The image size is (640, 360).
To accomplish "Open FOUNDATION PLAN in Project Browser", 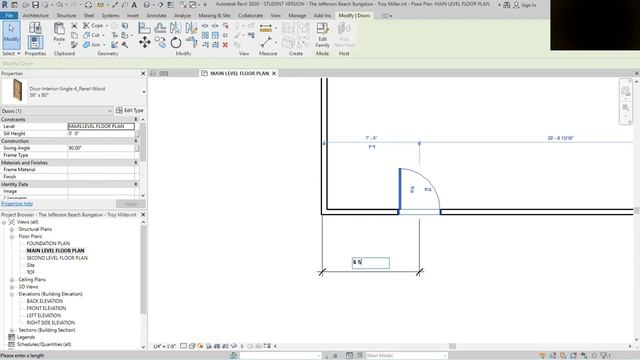I will pos(48,244).
